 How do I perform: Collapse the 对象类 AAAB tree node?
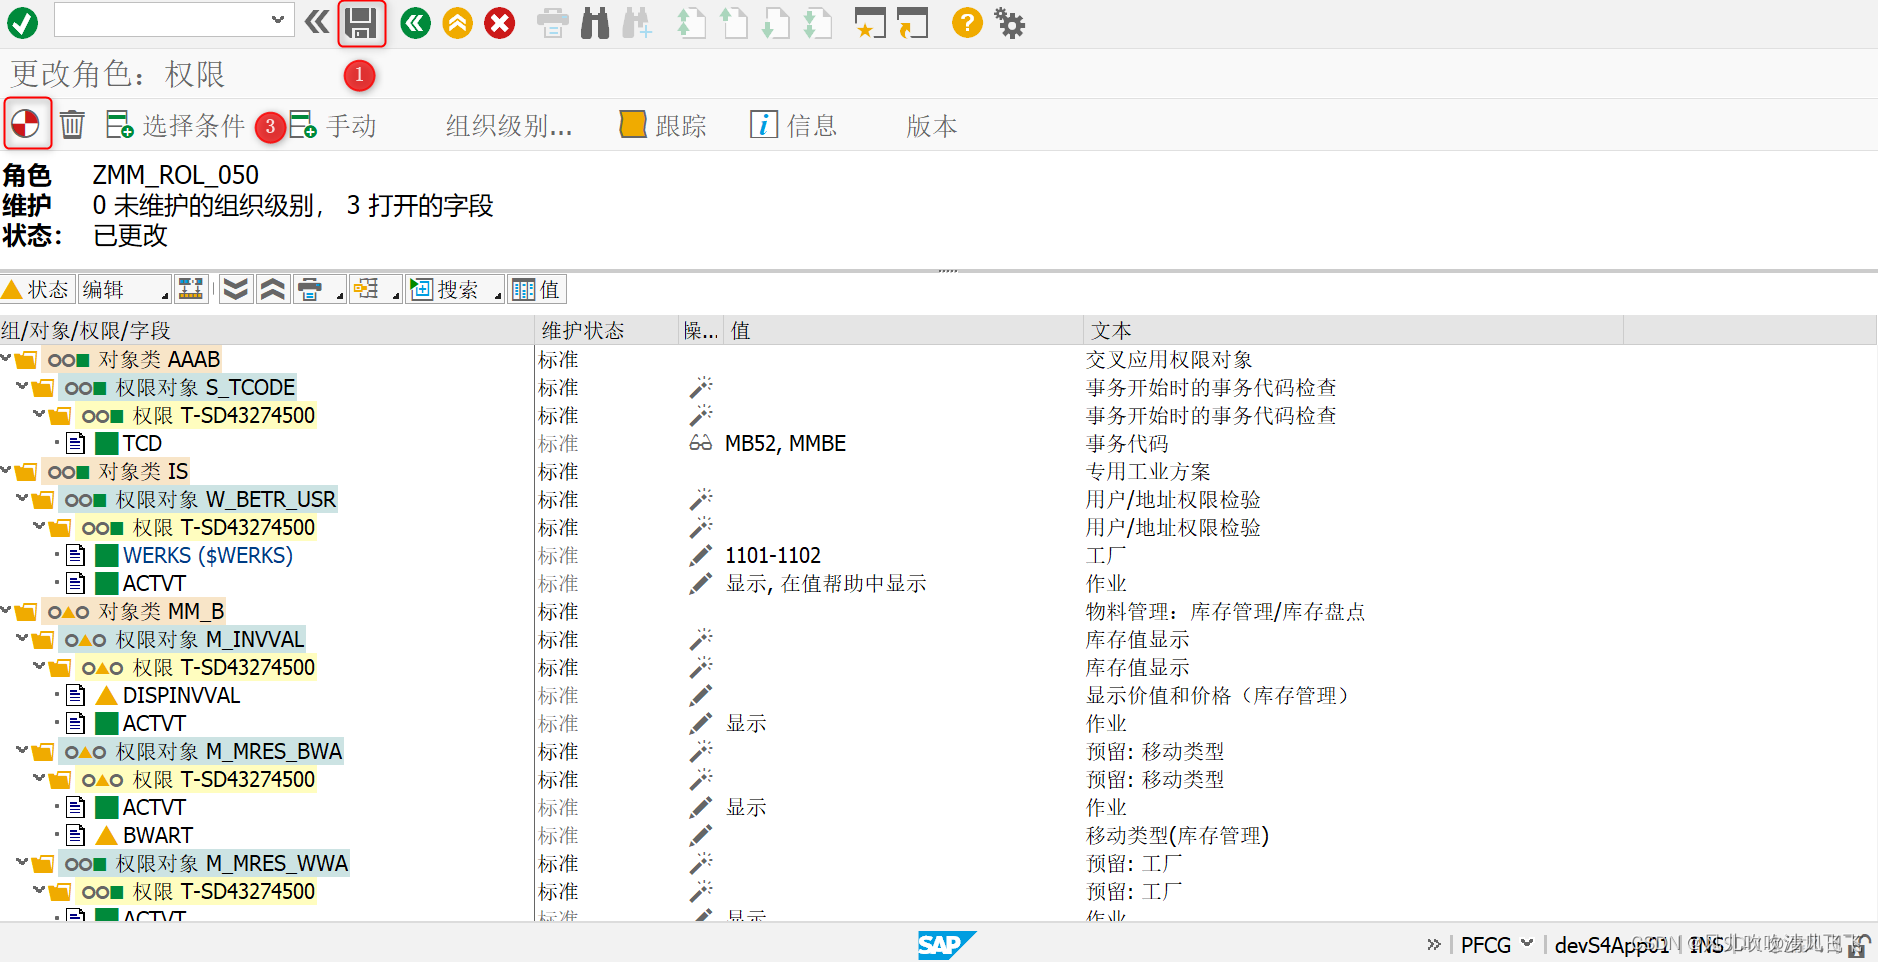(x=9, y=359)
